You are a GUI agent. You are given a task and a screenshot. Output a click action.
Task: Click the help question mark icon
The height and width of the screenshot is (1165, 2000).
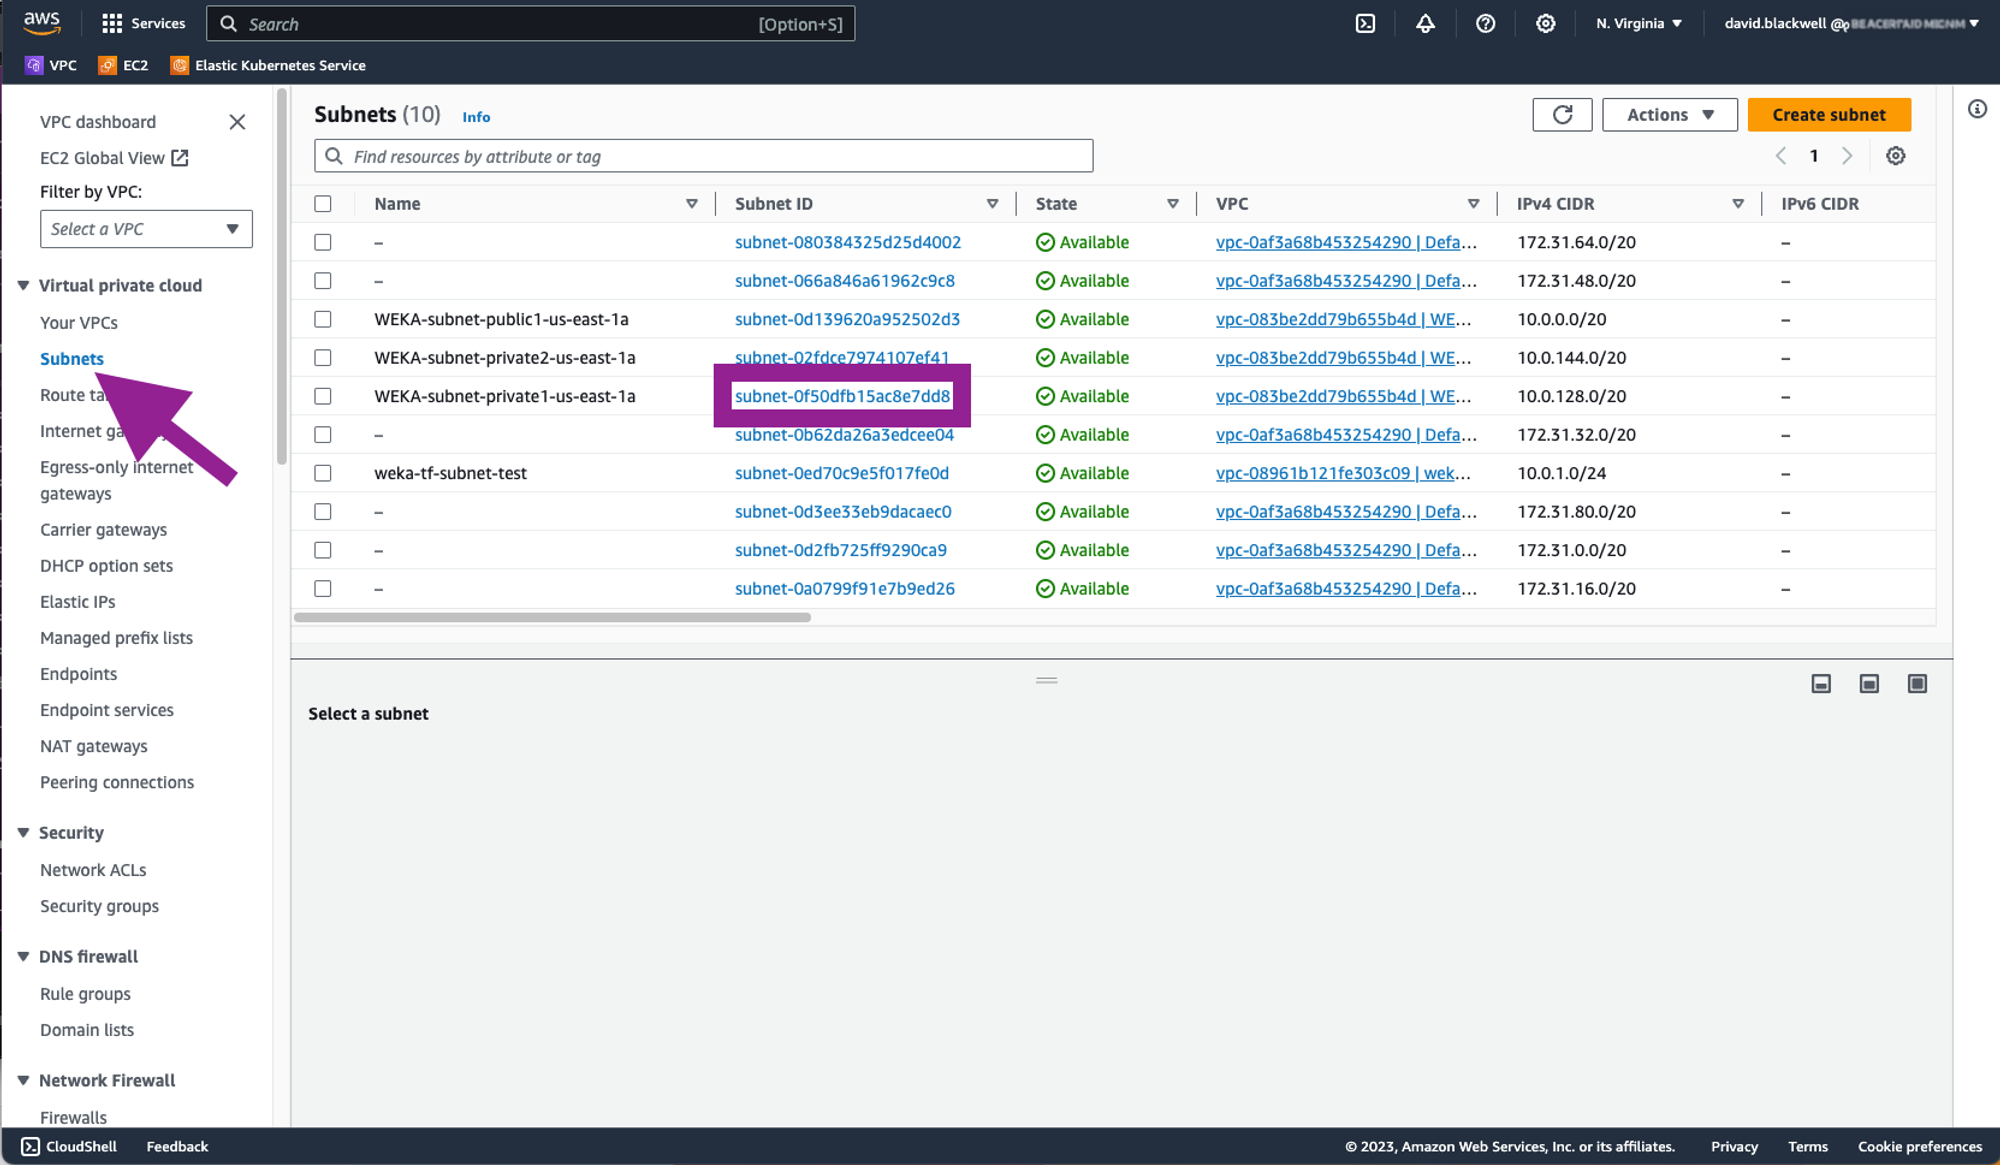pyautogui.click(x=1485, y=23)
